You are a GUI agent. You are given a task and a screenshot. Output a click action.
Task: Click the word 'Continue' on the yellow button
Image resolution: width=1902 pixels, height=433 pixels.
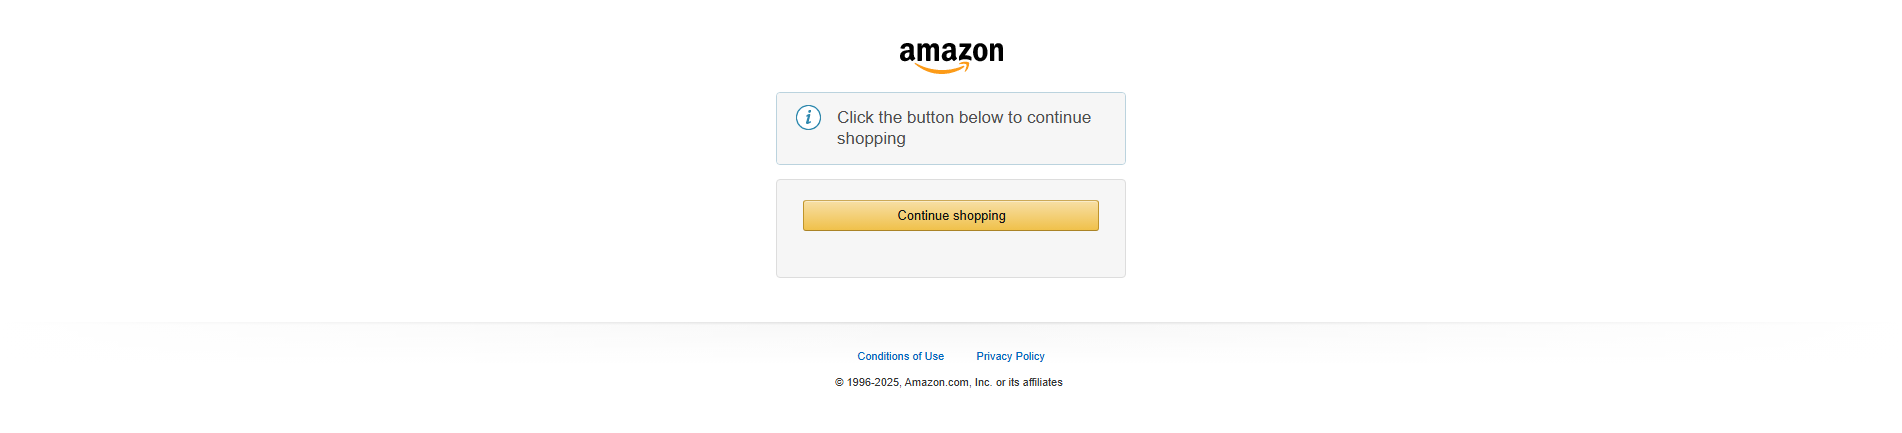pyautogui.click(x=923, y=215)
